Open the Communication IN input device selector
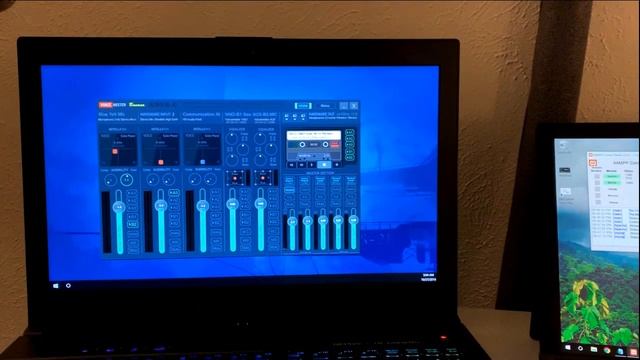 (x=202, y=116)
